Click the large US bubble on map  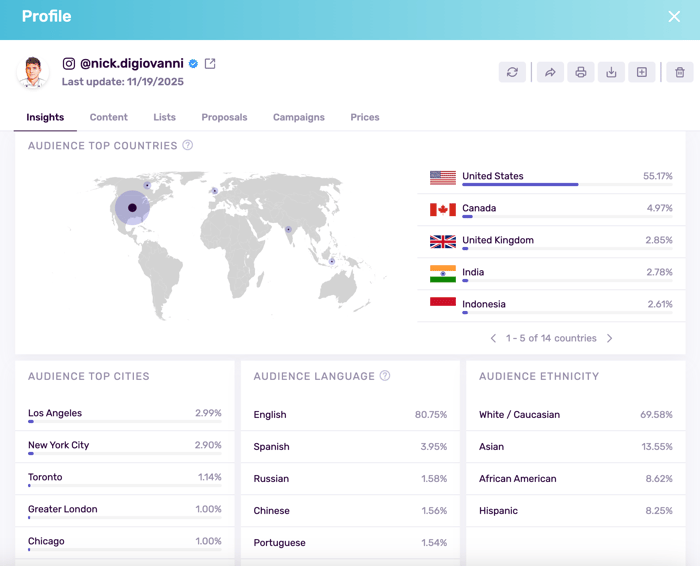[x=132, y=208]
